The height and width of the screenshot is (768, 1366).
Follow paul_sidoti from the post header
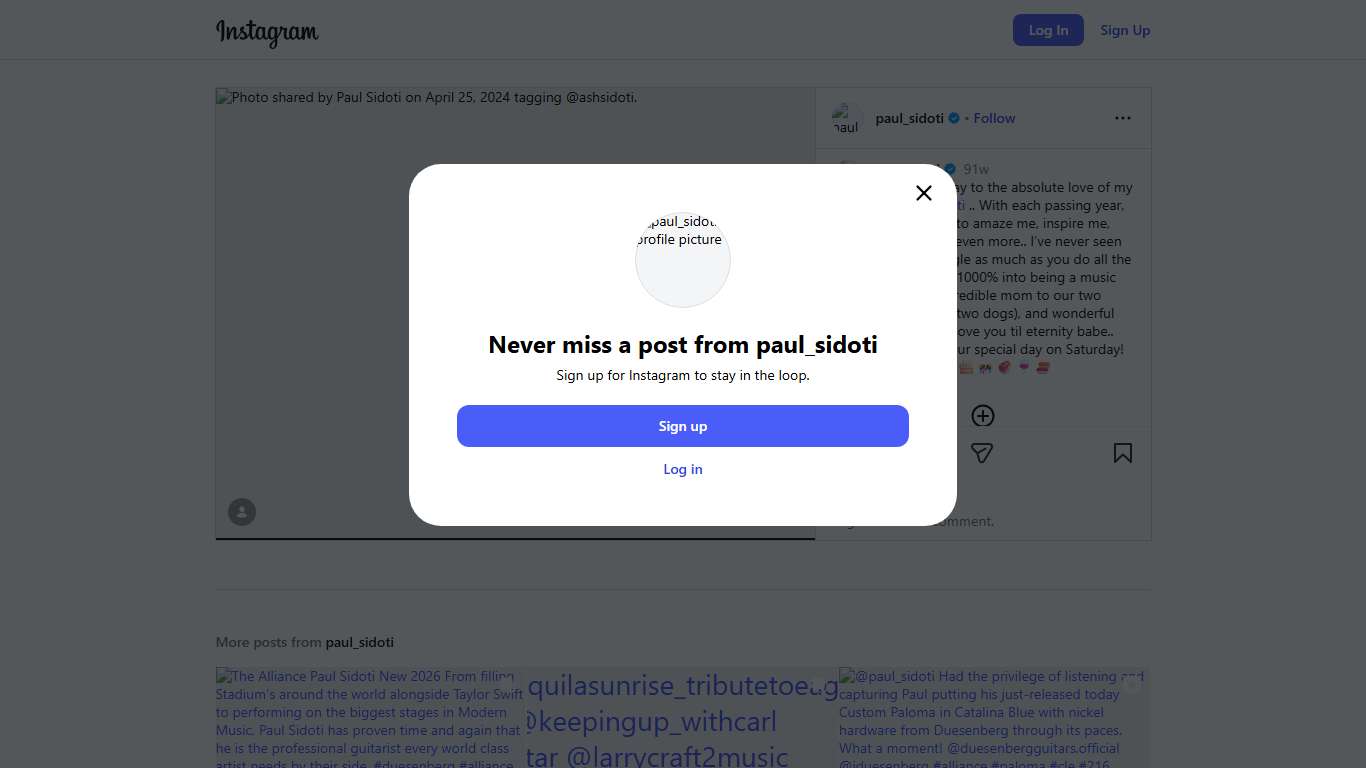coord(994,118)
